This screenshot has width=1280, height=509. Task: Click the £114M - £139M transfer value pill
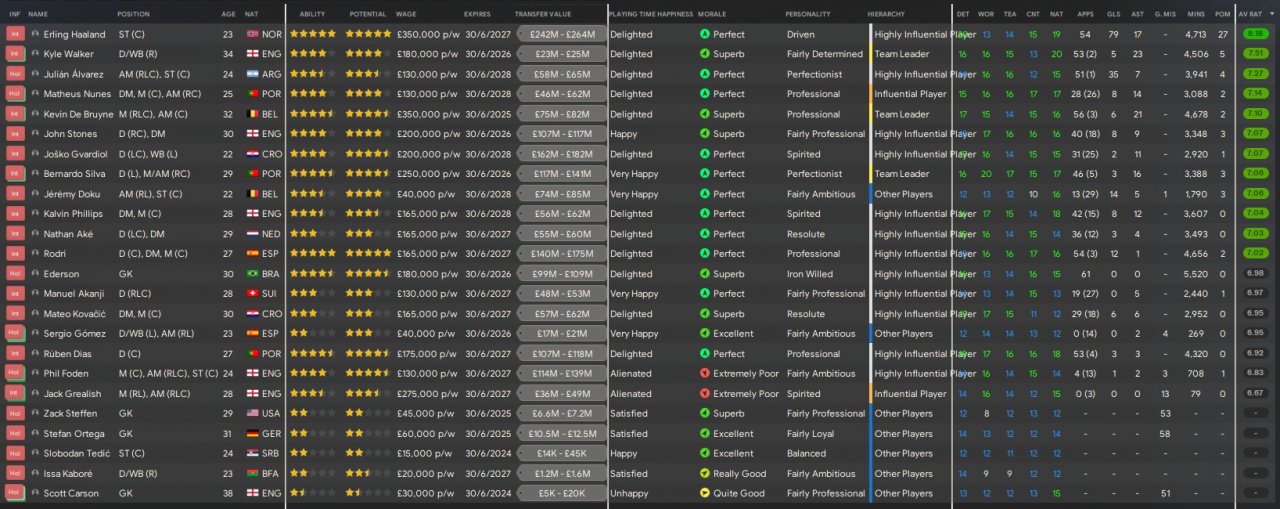coord(562,374)
